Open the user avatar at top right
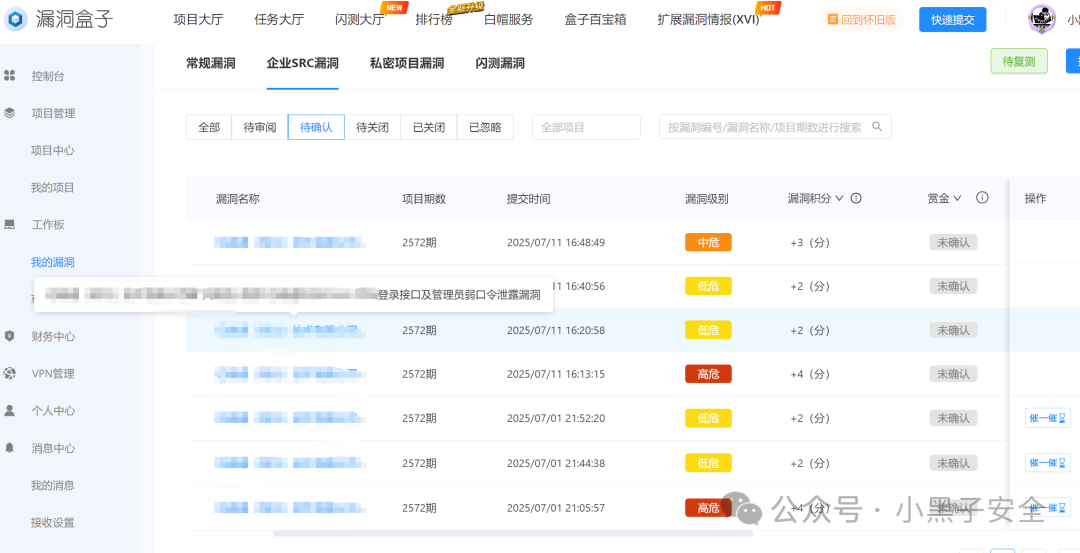Image resolution: width=1080 pixels, height=553 pixels. 1041,19
